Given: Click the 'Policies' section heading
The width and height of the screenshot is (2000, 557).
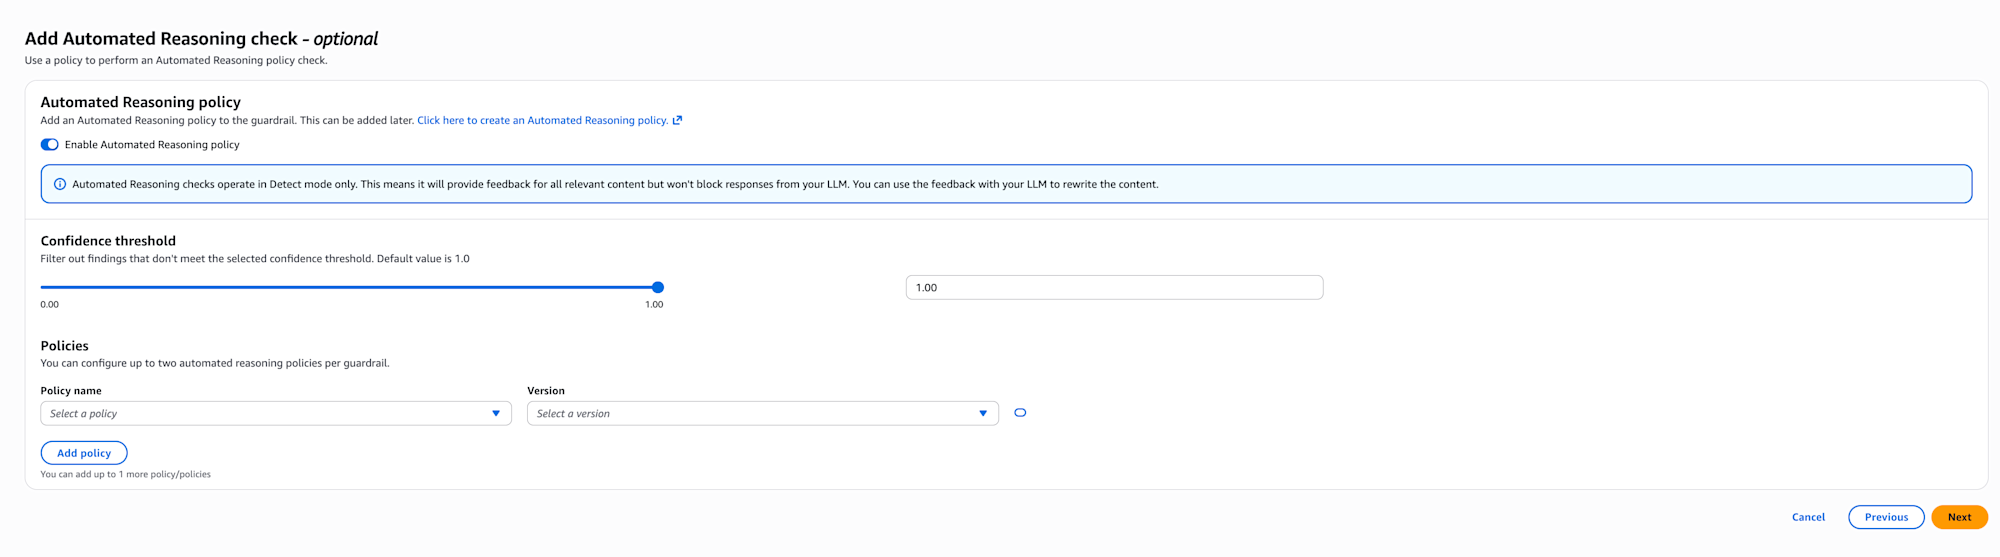Looking at the screenshot, I should (x=64, y=346).
